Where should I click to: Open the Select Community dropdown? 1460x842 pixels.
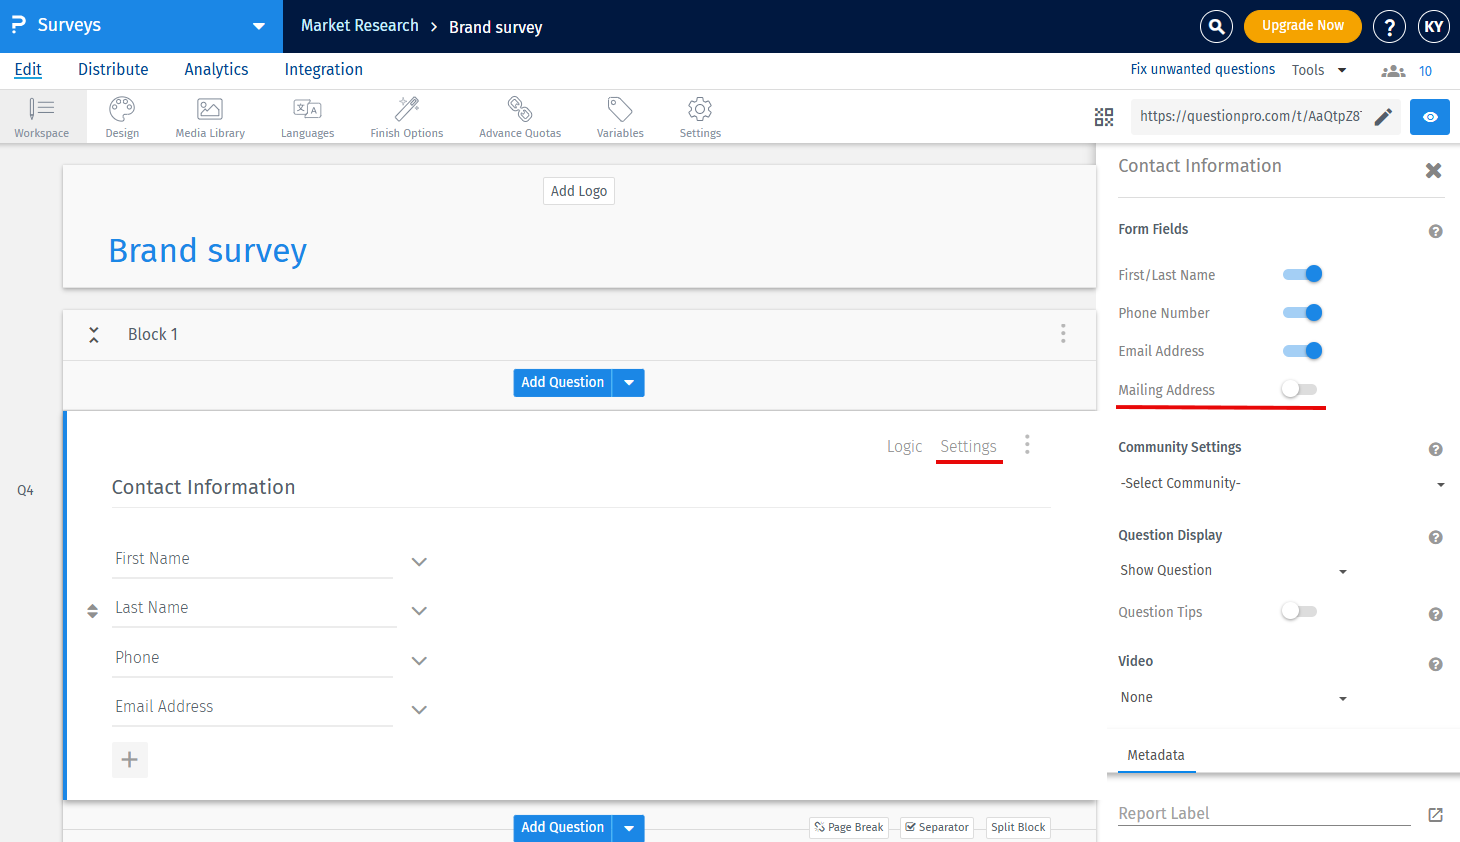pos(1282,484)
